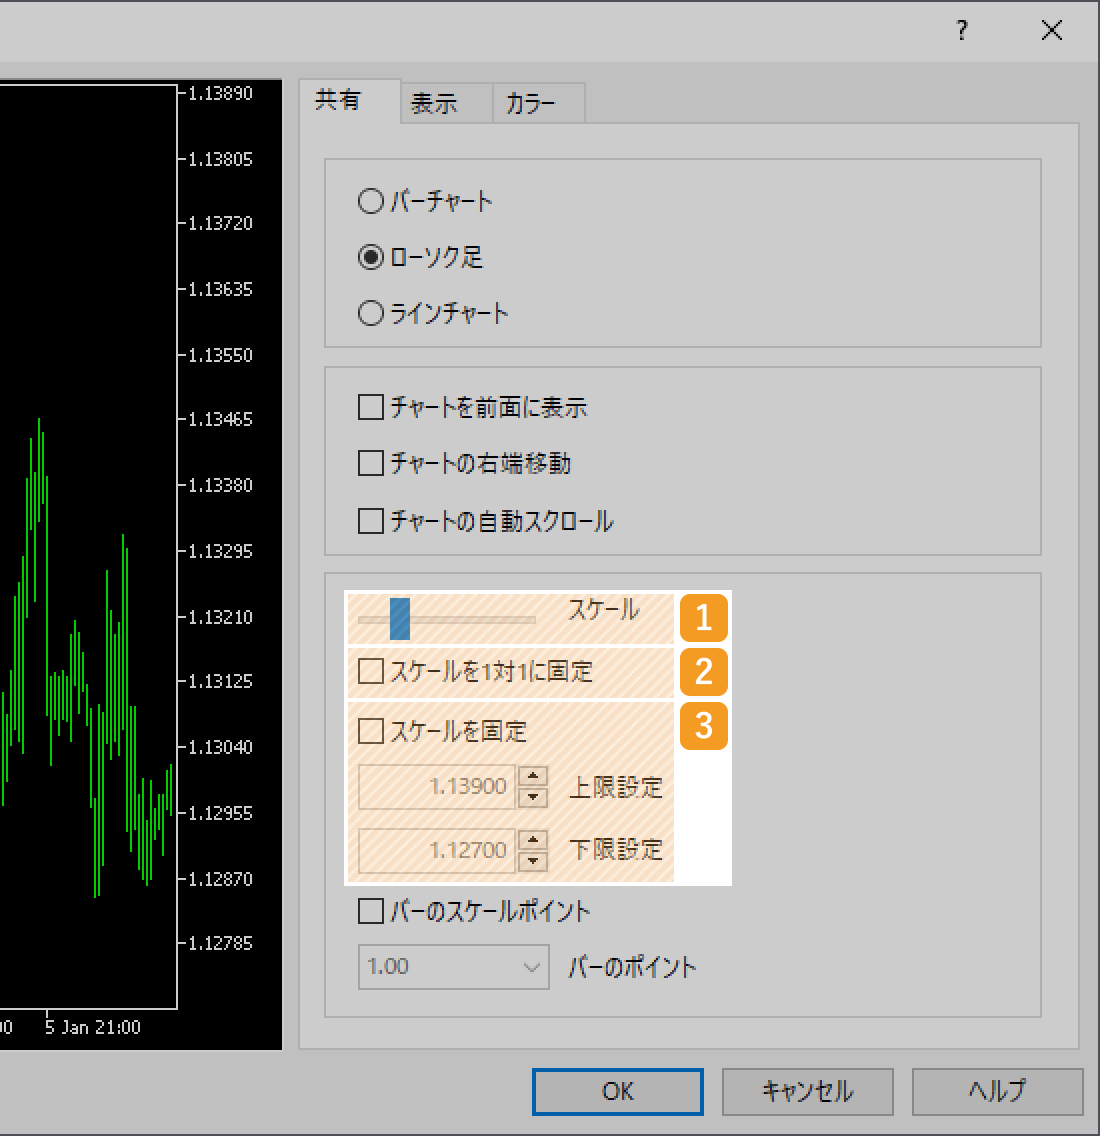
Task: Confirm with the OK button
Action: click(617, 1092)
